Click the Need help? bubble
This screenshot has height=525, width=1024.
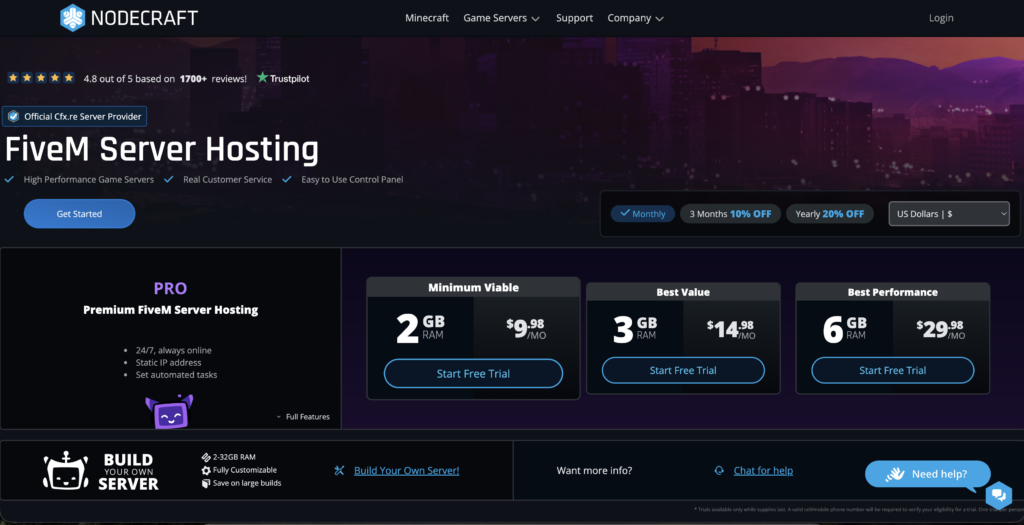[928, 474]
